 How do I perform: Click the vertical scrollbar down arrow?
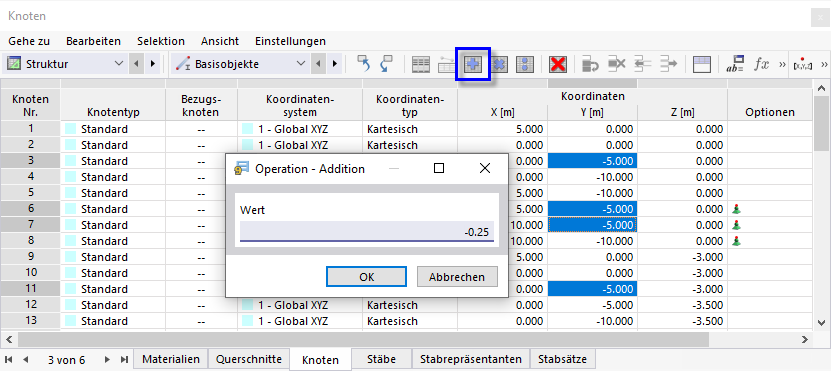pos(821,322)
